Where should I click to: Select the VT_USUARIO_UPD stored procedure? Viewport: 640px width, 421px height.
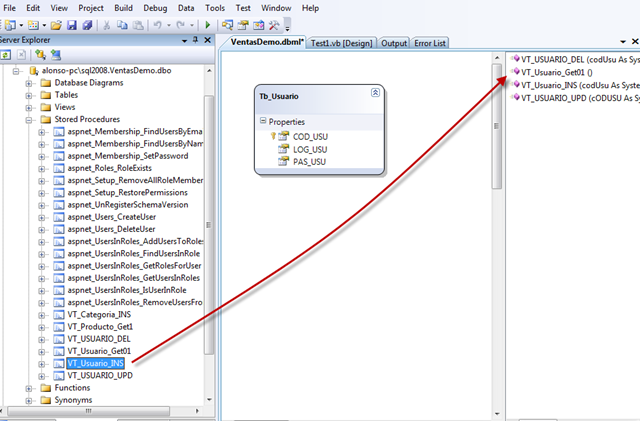click(x=100, y=376)
